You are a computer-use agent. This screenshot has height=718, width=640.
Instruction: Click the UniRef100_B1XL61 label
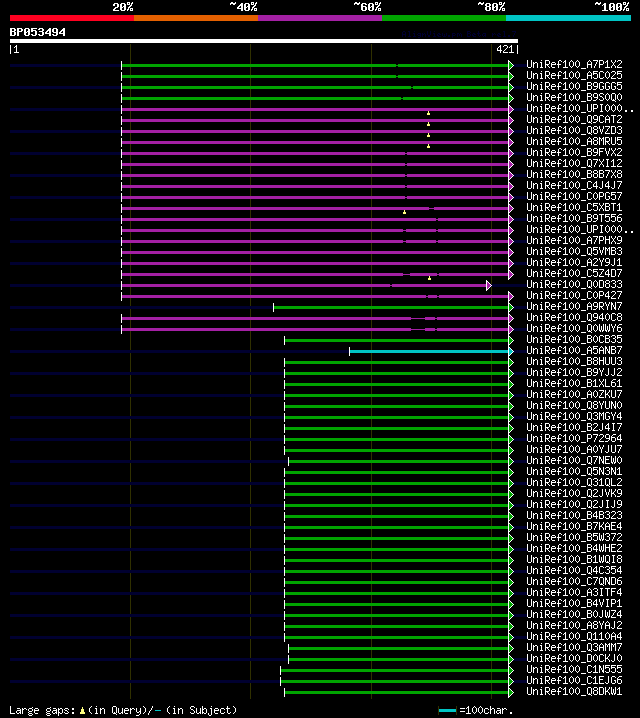tap(574, 383)
